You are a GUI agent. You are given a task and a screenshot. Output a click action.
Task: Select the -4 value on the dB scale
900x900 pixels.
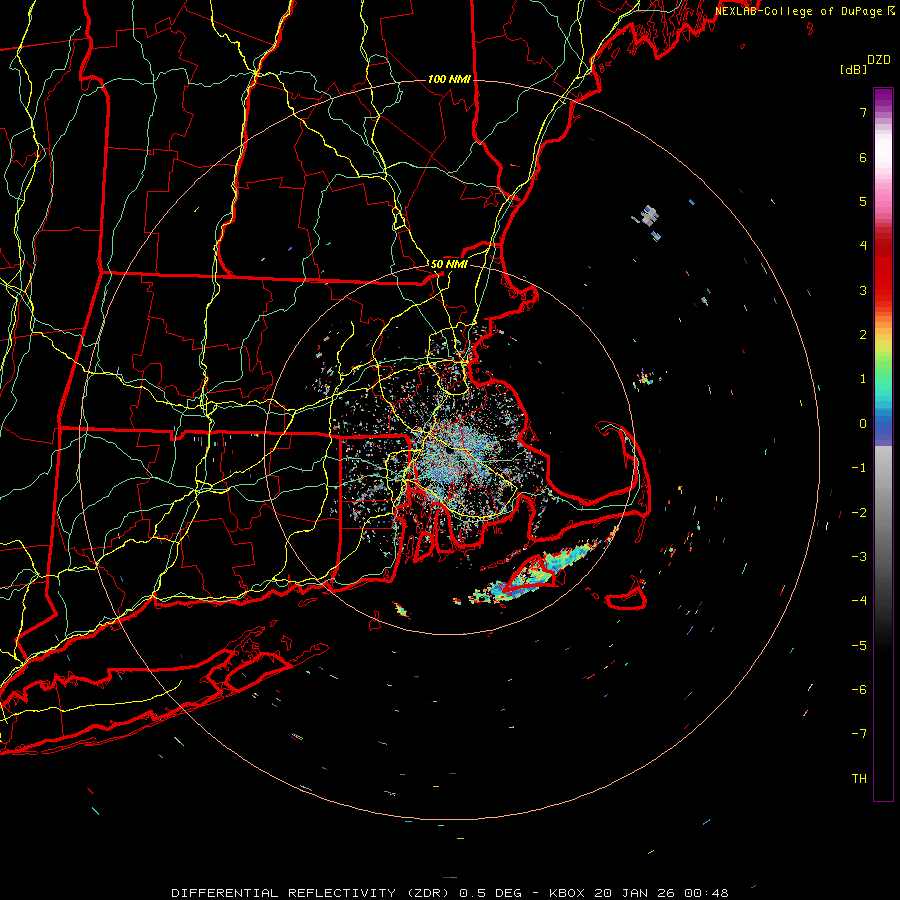tap(859, 600)
